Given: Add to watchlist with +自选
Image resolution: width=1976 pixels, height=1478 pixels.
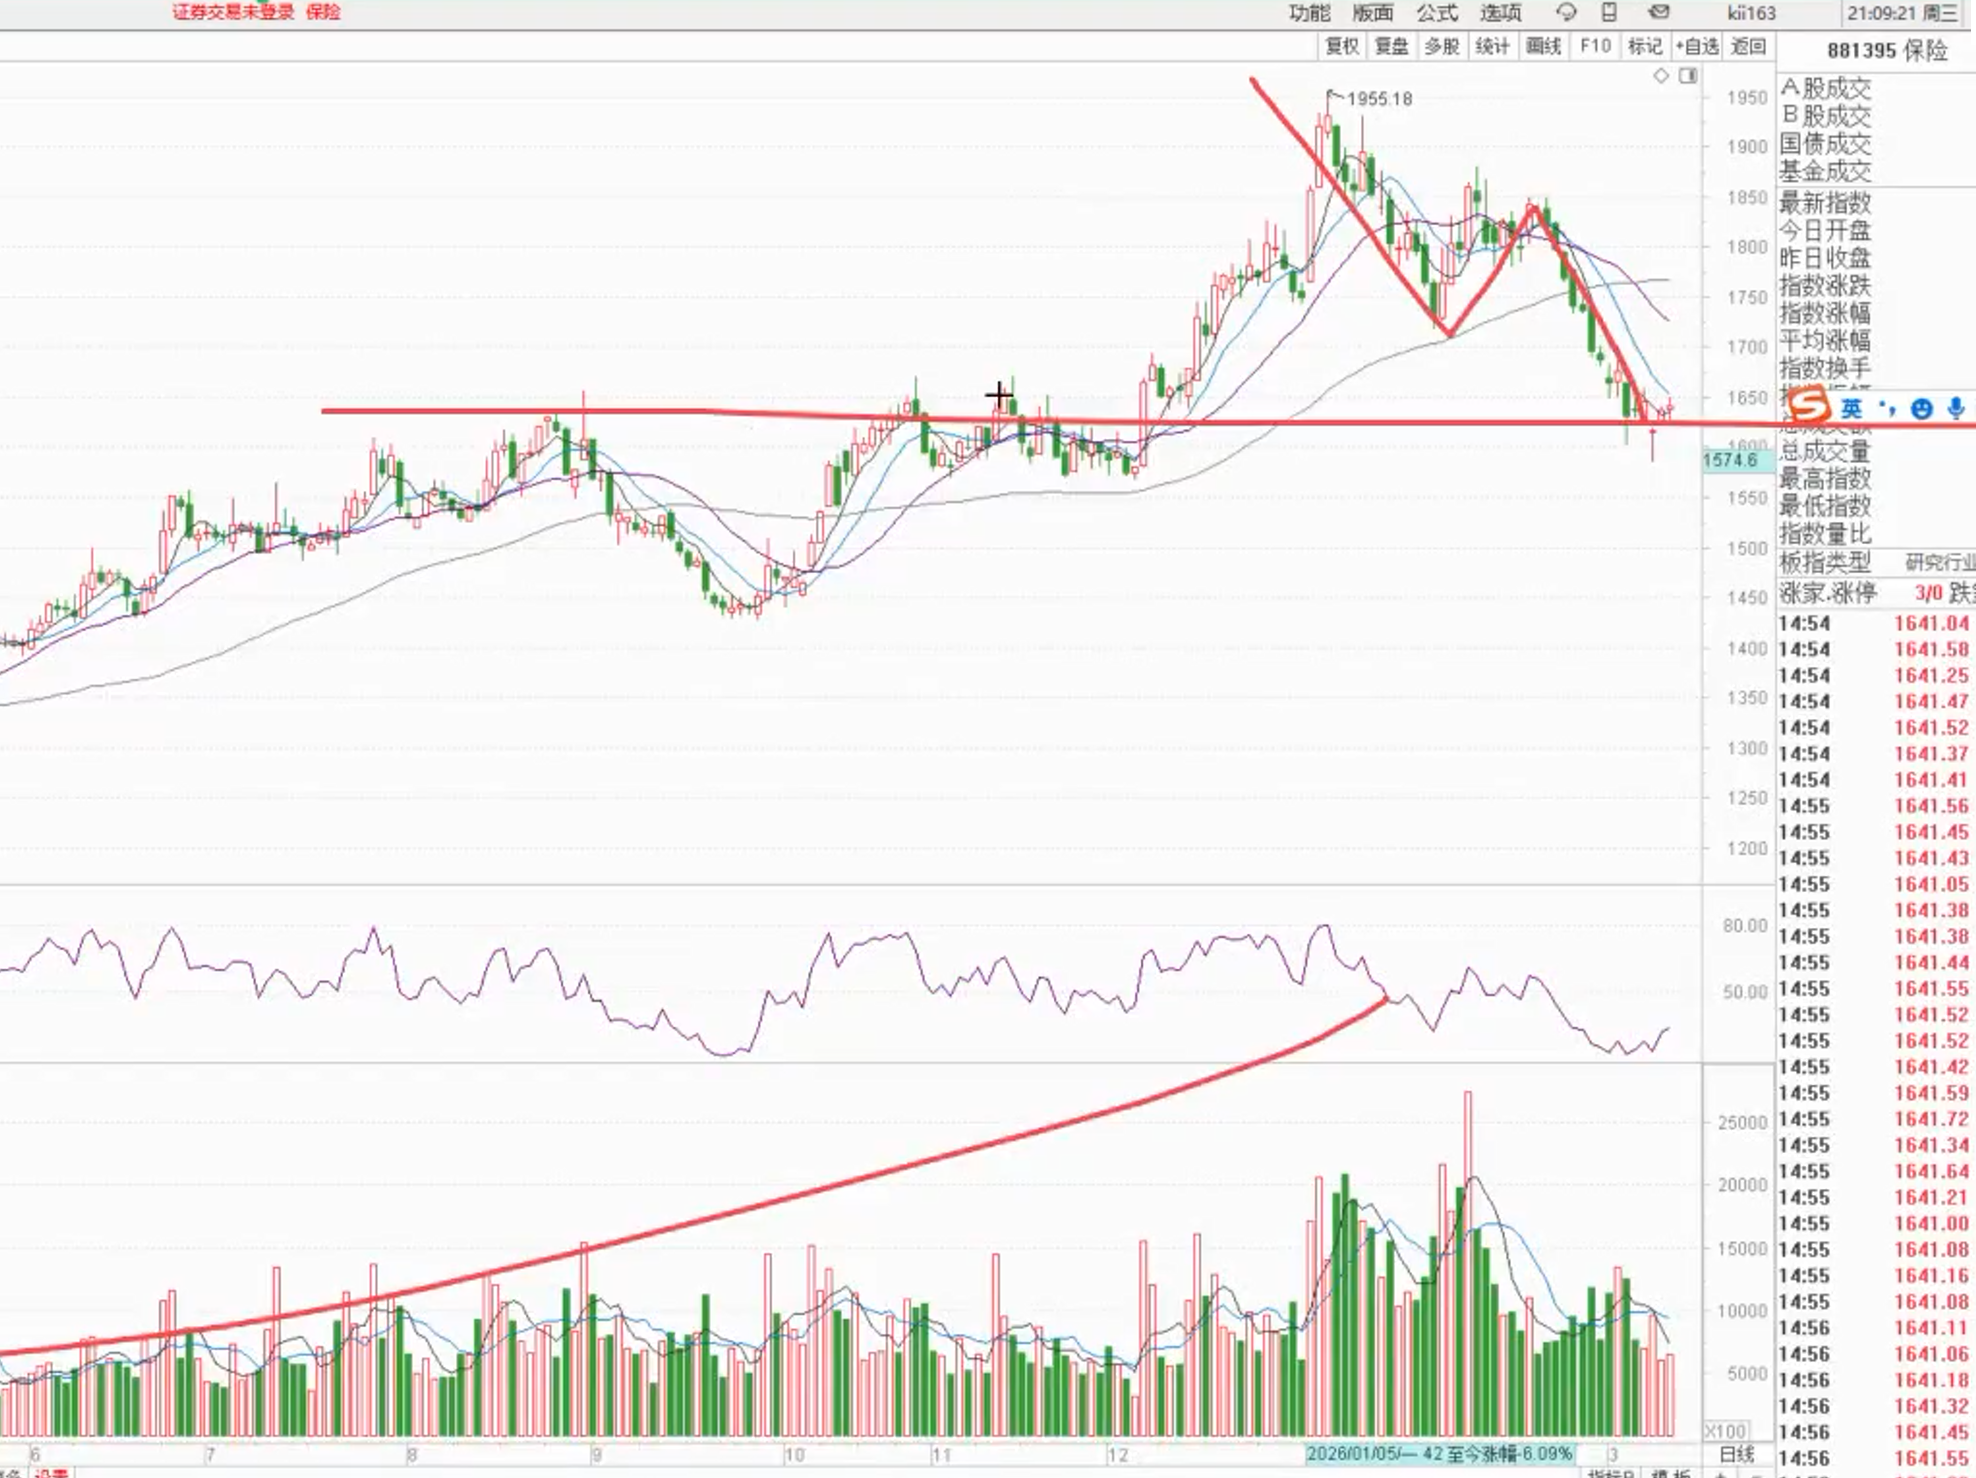Looking at the screenshot, I should pyautogui.click(x=1697, y=46).
